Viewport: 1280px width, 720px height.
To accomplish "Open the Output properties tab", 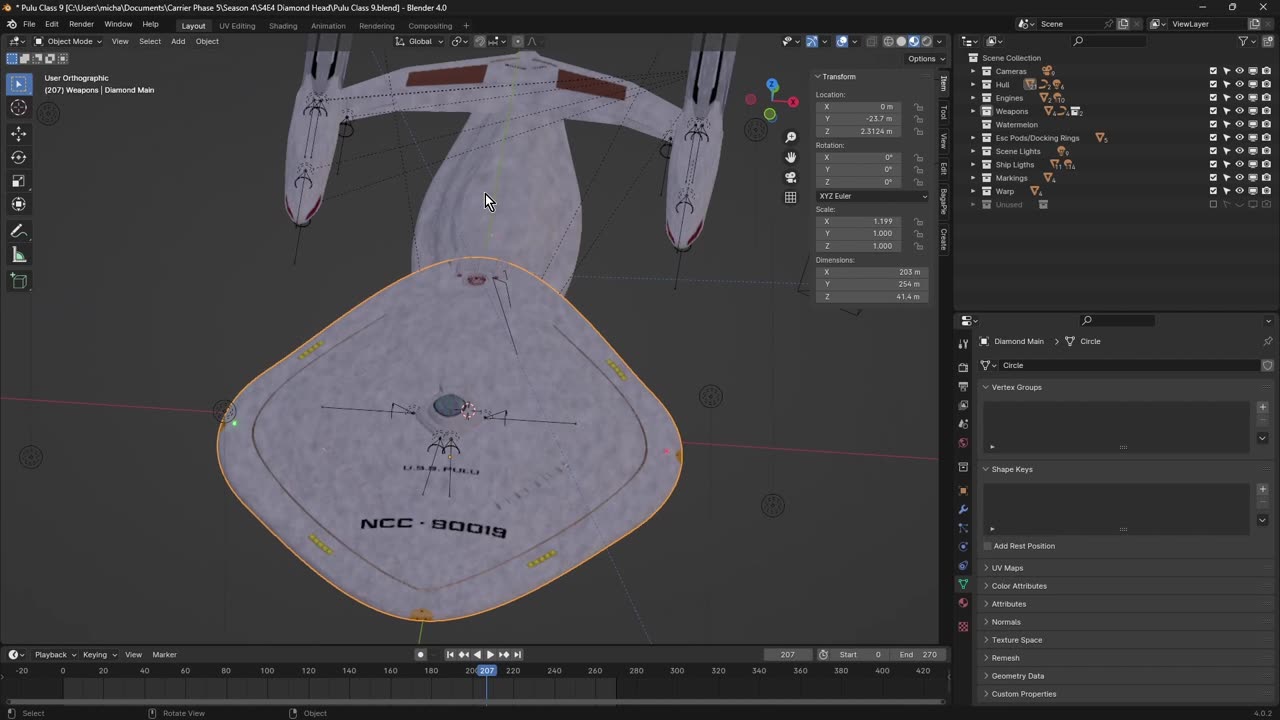I will (963, 386).
